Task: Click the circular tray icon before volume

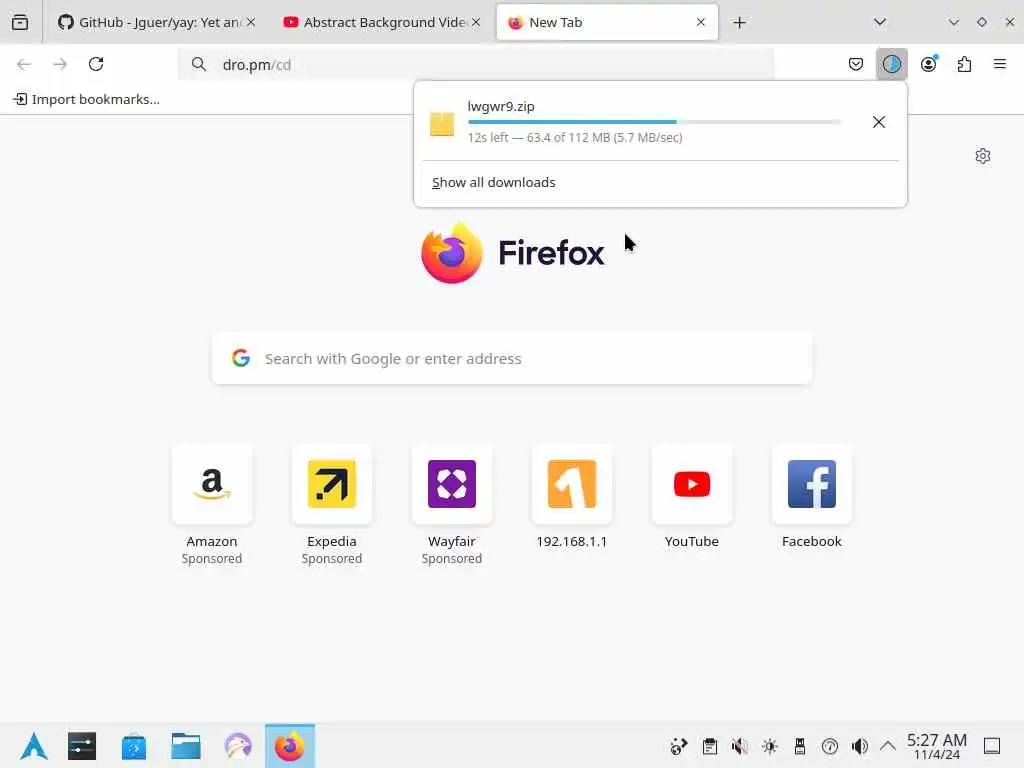Action: [x=829, y=746]
